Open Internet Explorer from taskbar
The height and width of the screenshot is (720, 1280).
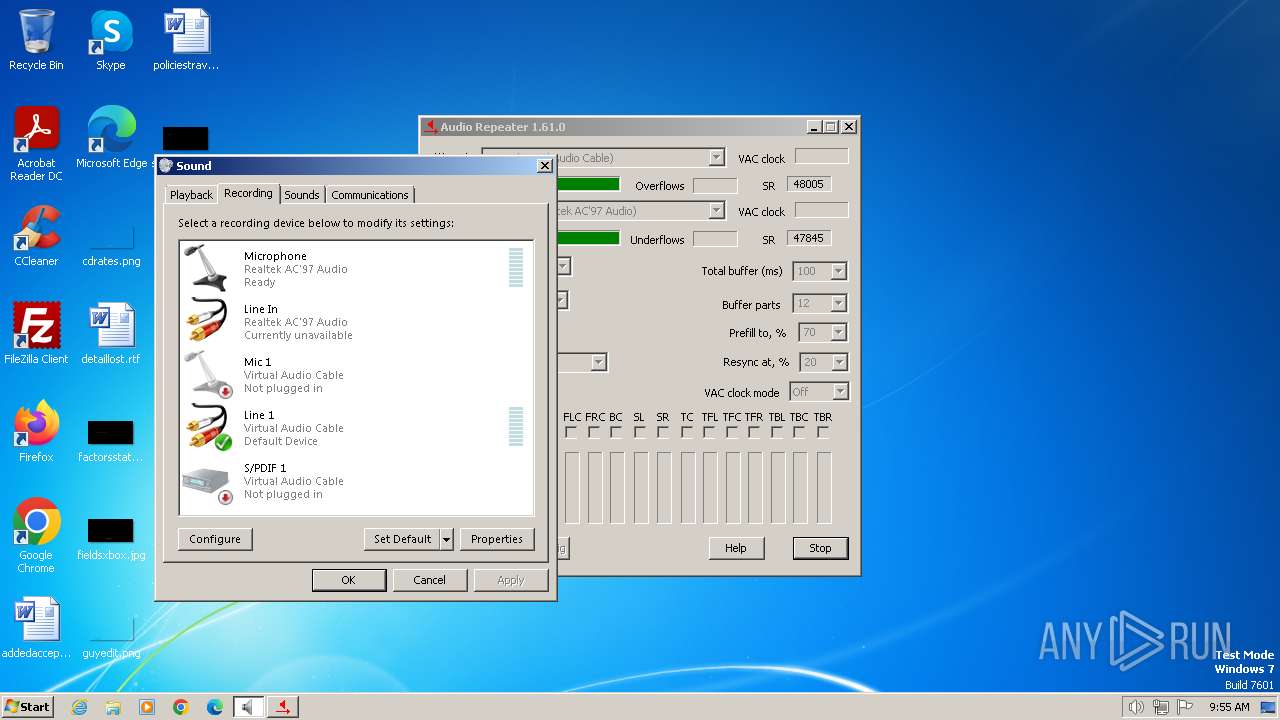click(79, 707)
